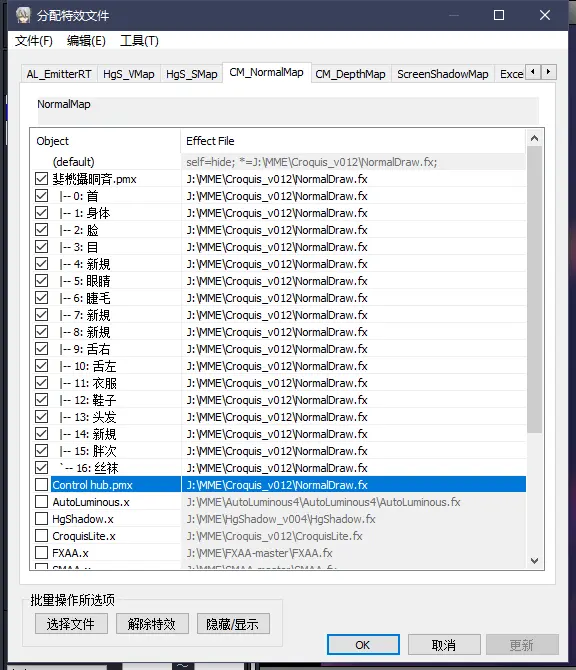Uncheck the '12: 鞋子' checkbox
The height and width of the screenshot is (670, 576).
(41, 400)
